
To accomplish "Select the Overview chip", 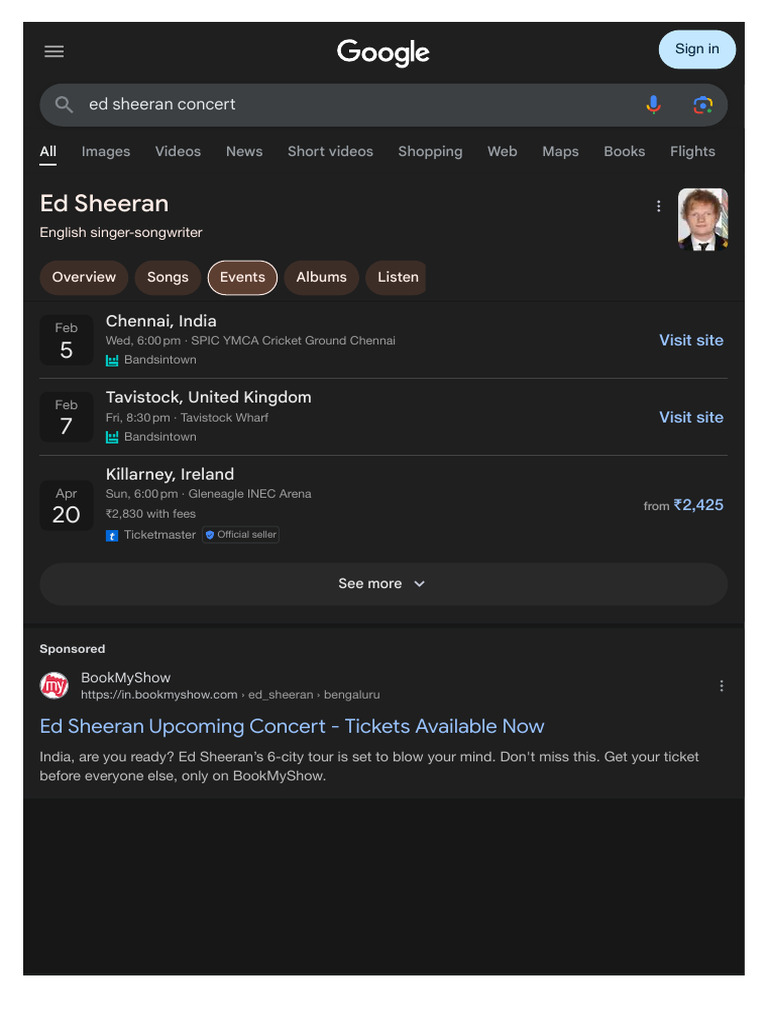I will pyautogui.click(x=84, y=277).
